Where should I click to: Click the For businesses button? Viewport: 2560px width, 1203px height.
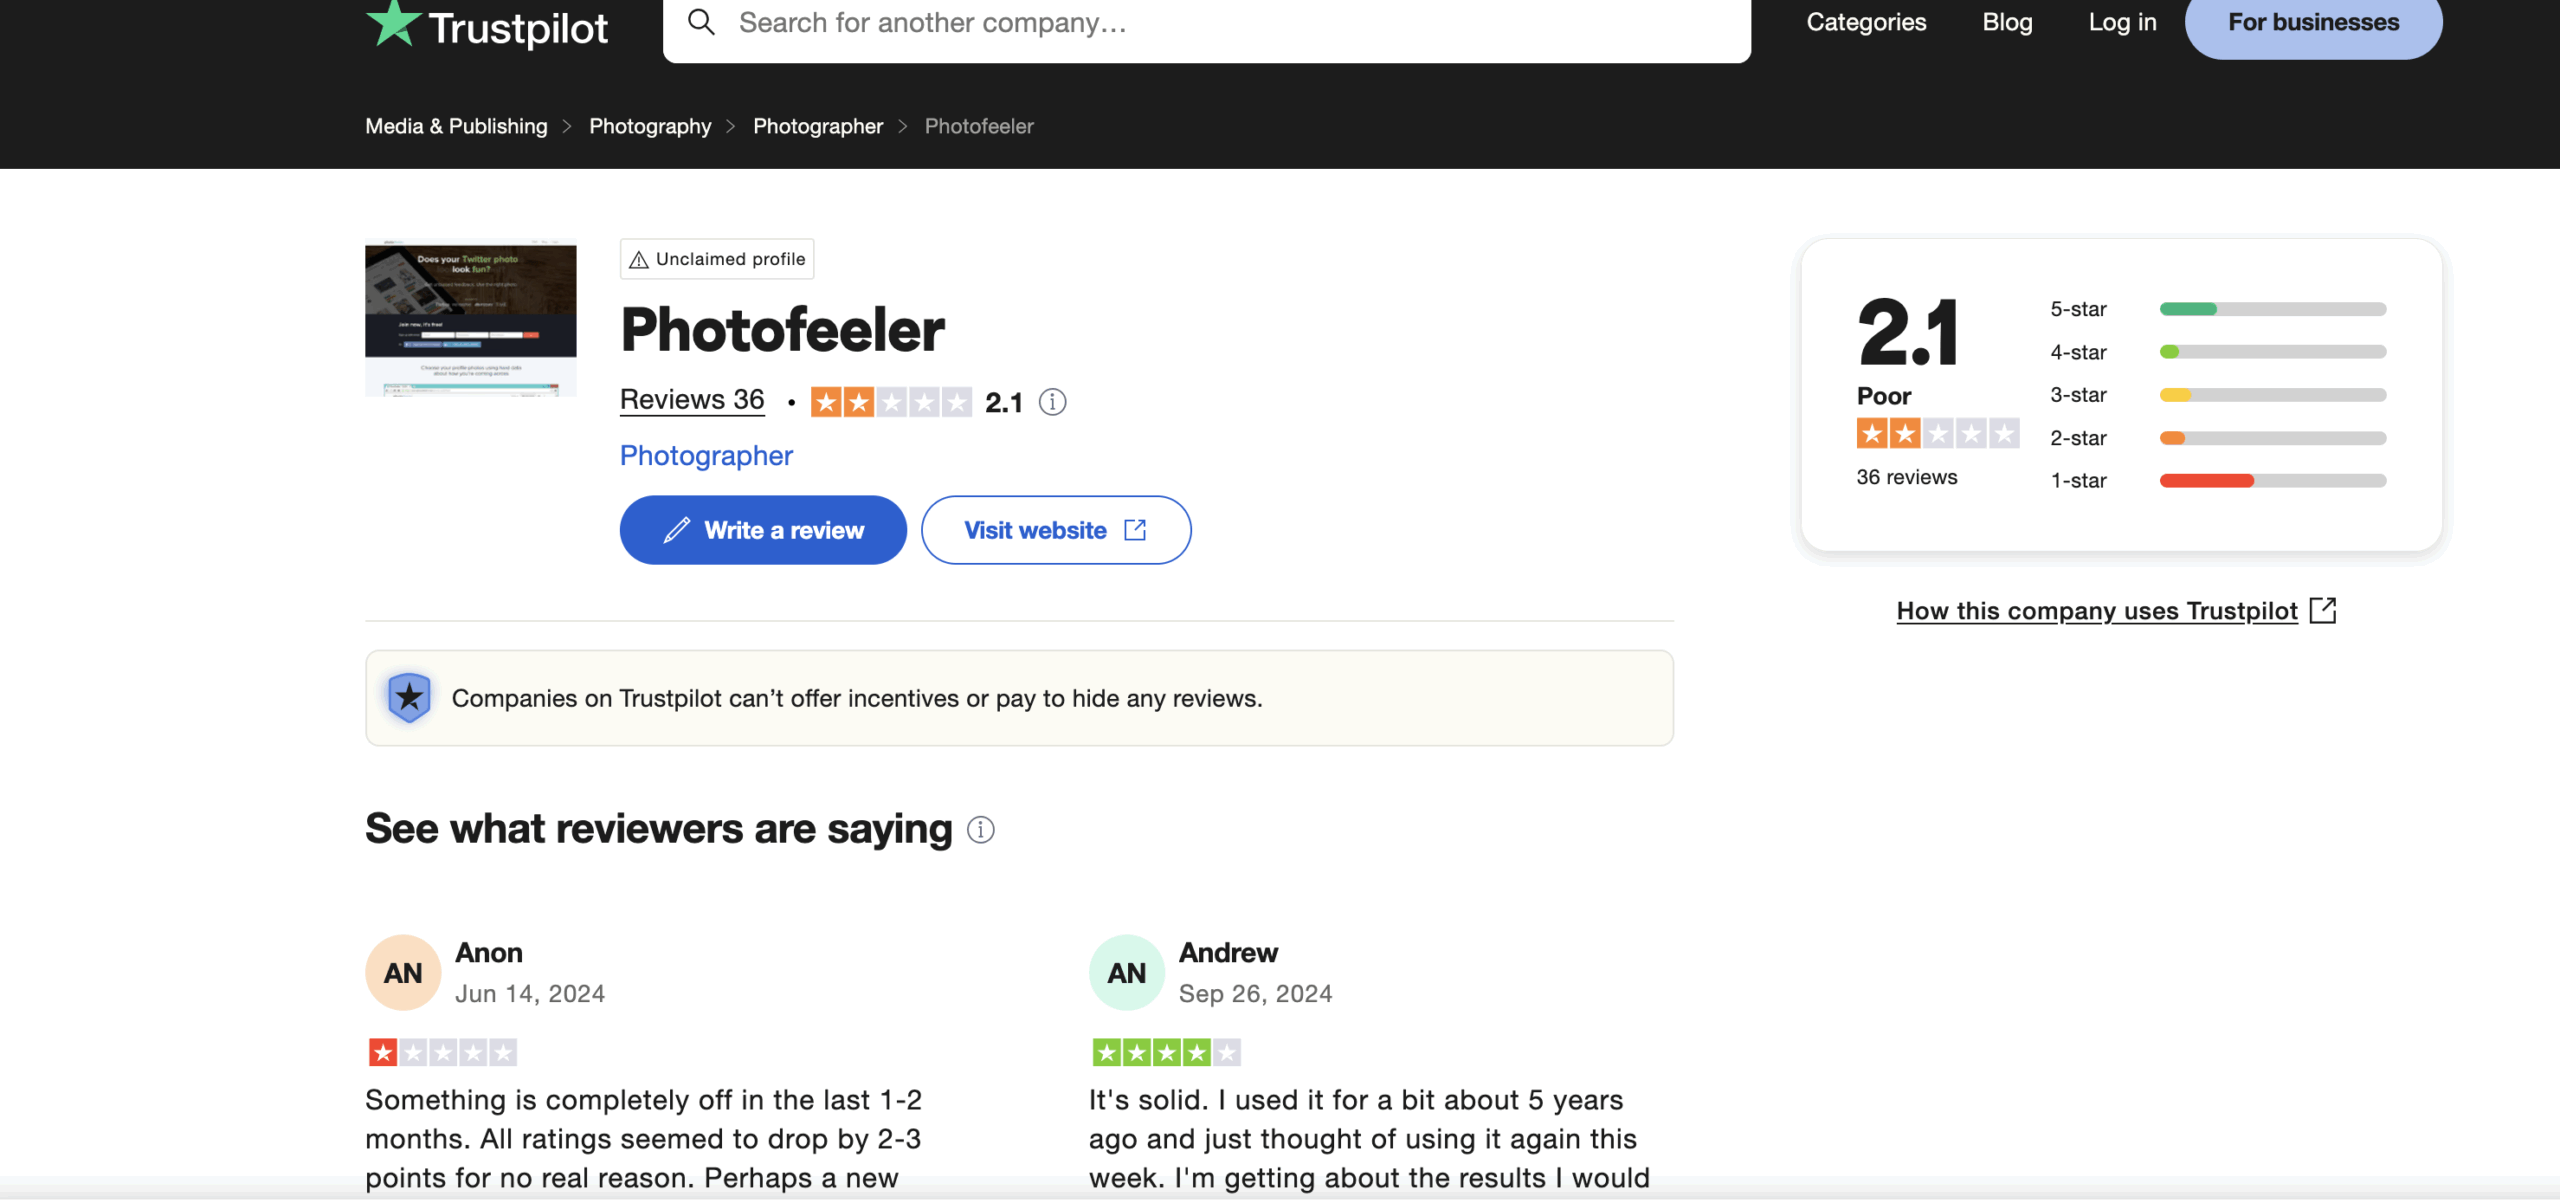pos(2313,22)
